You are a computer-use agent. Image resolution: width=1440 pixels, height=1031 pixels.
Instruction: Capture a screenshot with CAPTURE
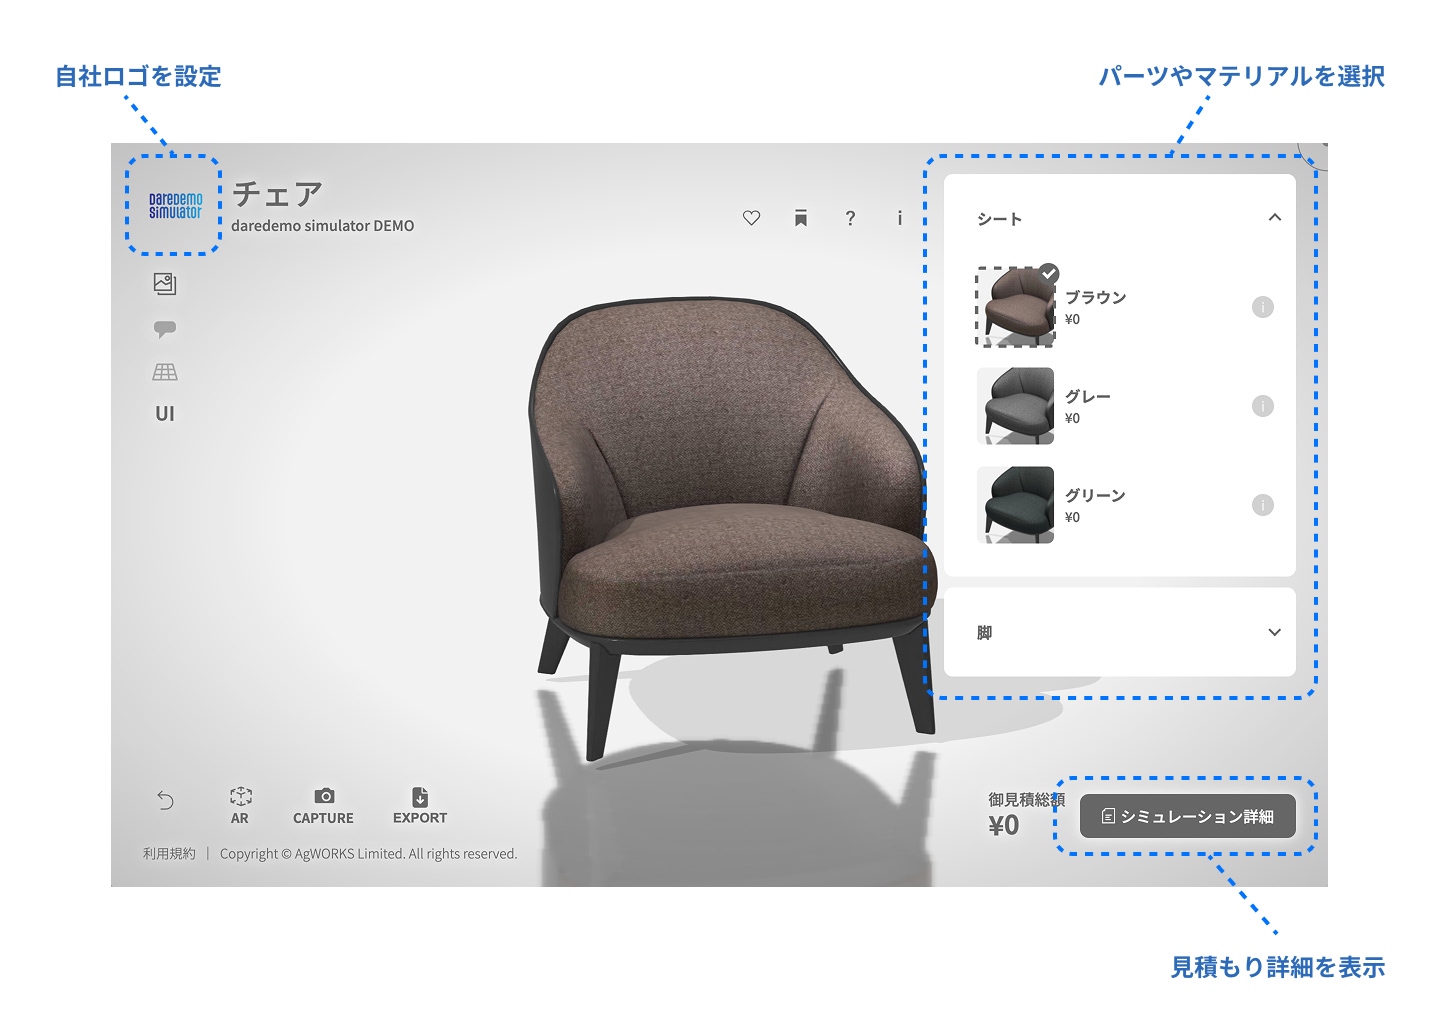323,805
